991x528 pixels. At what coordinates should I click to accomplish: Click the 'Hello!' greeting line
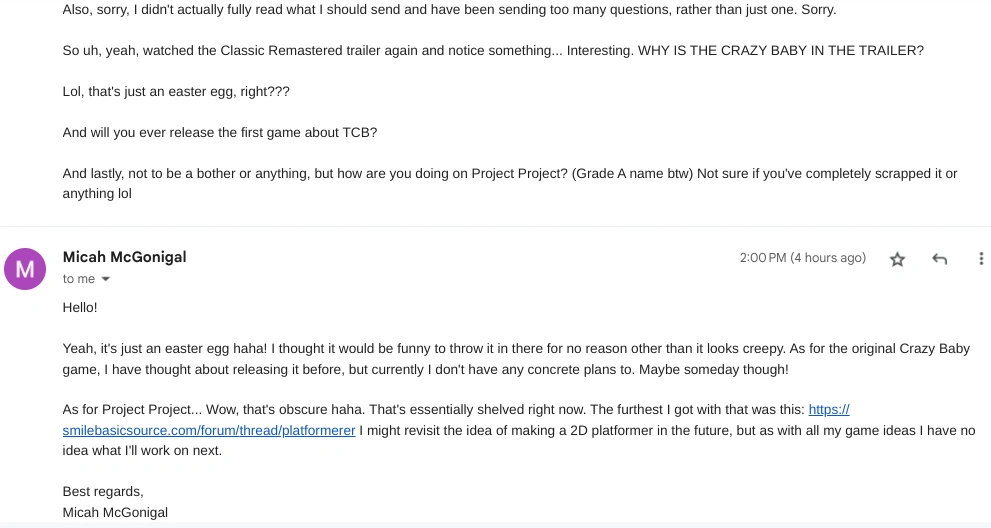click(80, 308)
